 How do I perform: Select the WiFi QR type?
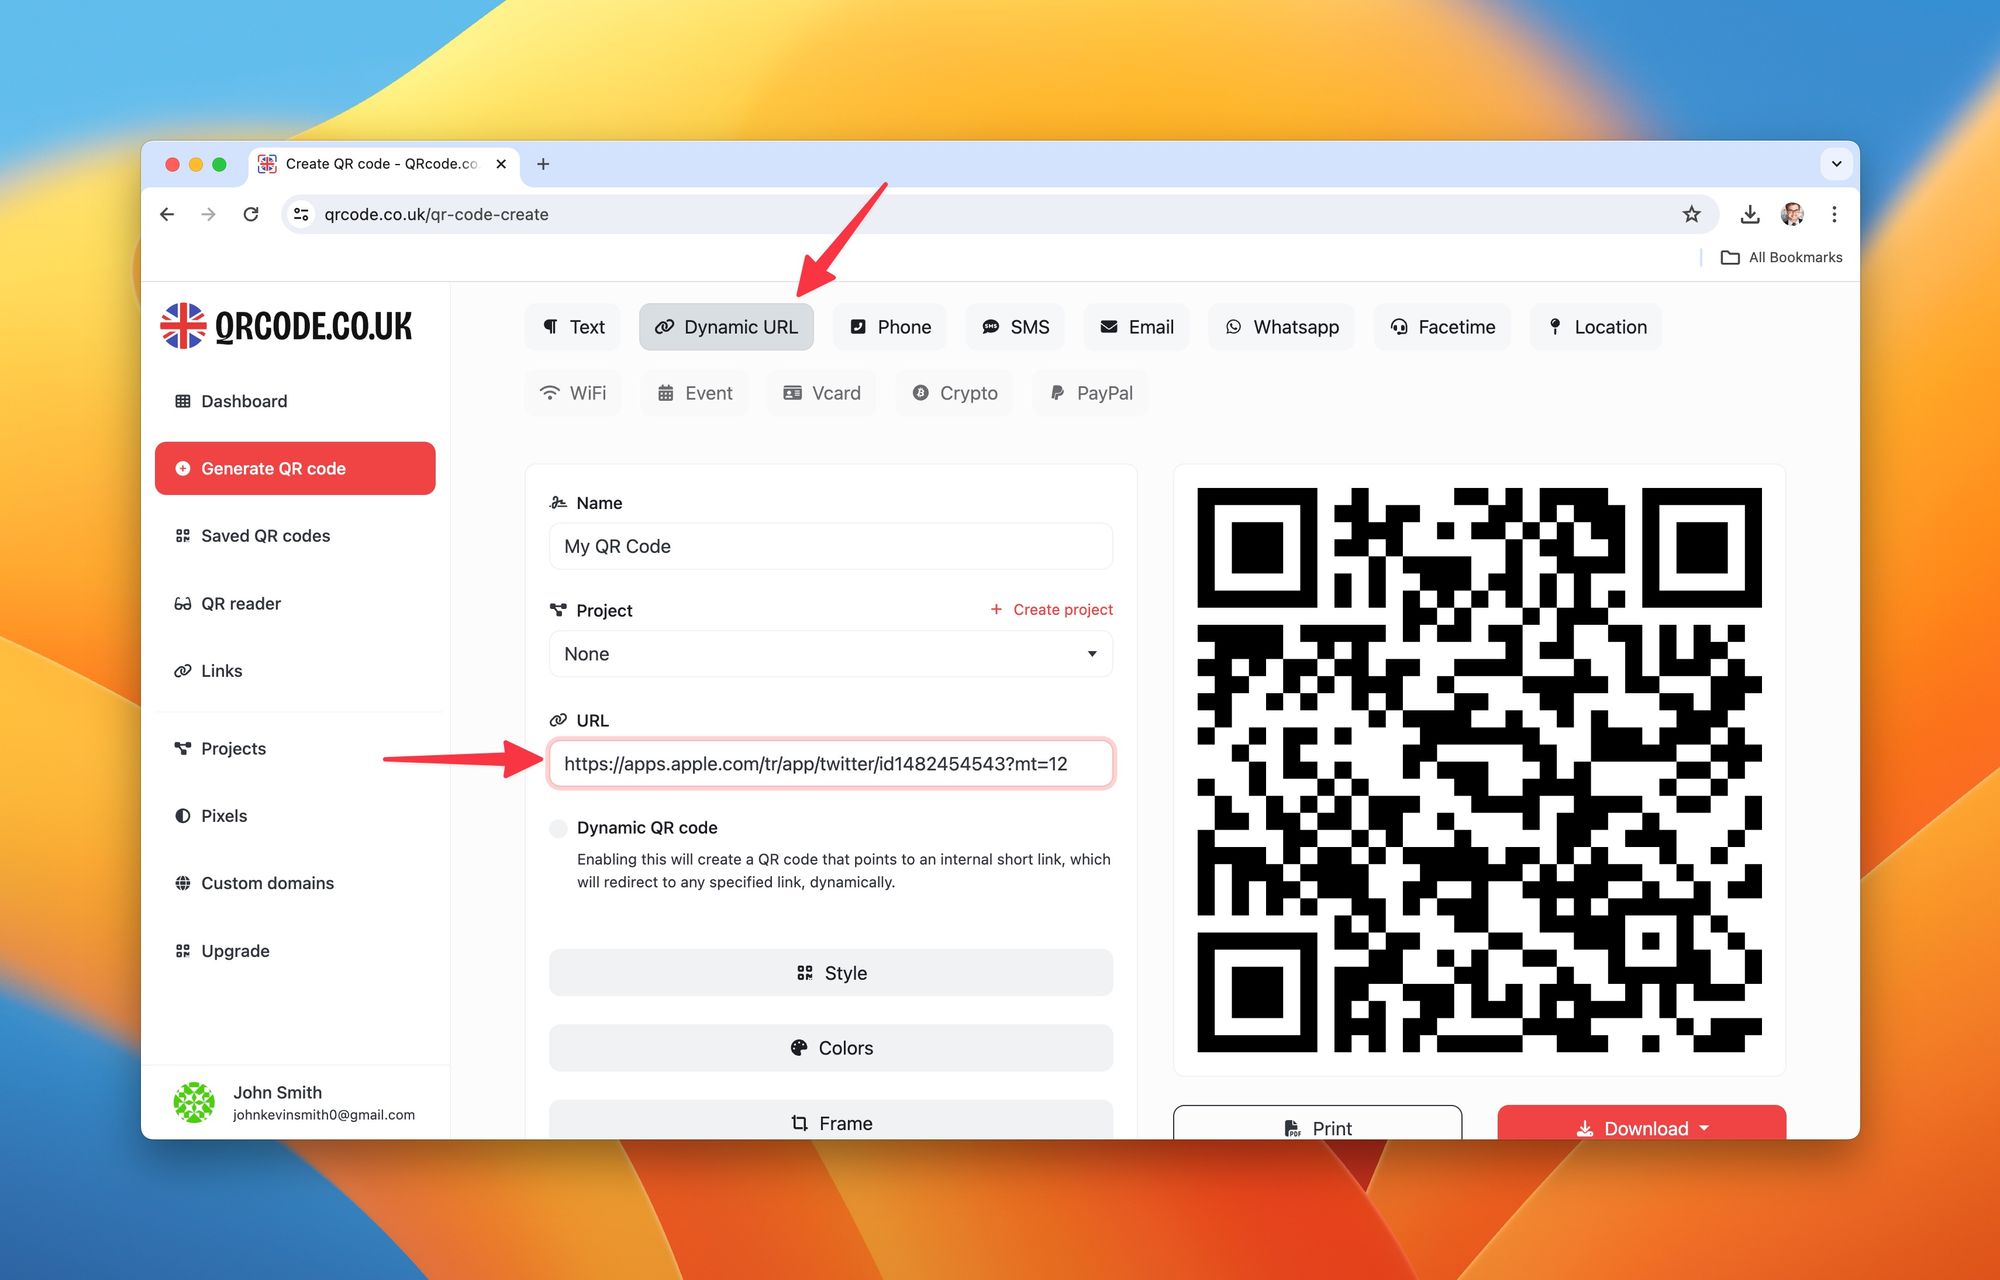573,393
